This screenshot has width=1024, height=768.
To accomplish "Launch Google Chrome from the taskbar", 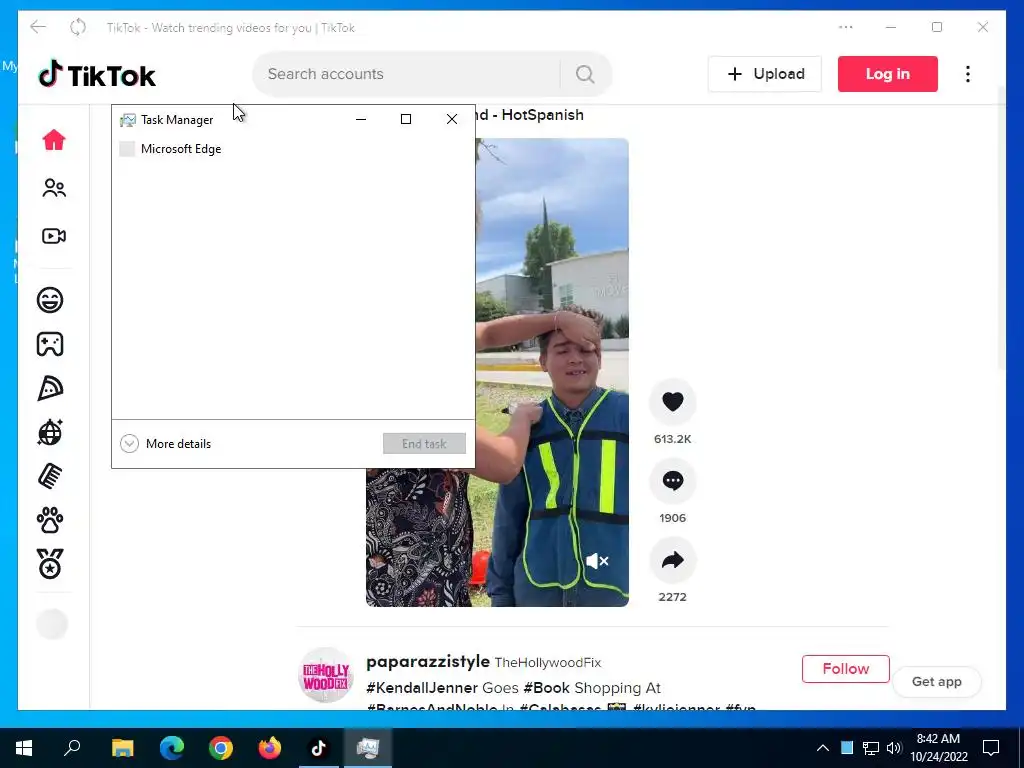I will [x=221, y=748].
